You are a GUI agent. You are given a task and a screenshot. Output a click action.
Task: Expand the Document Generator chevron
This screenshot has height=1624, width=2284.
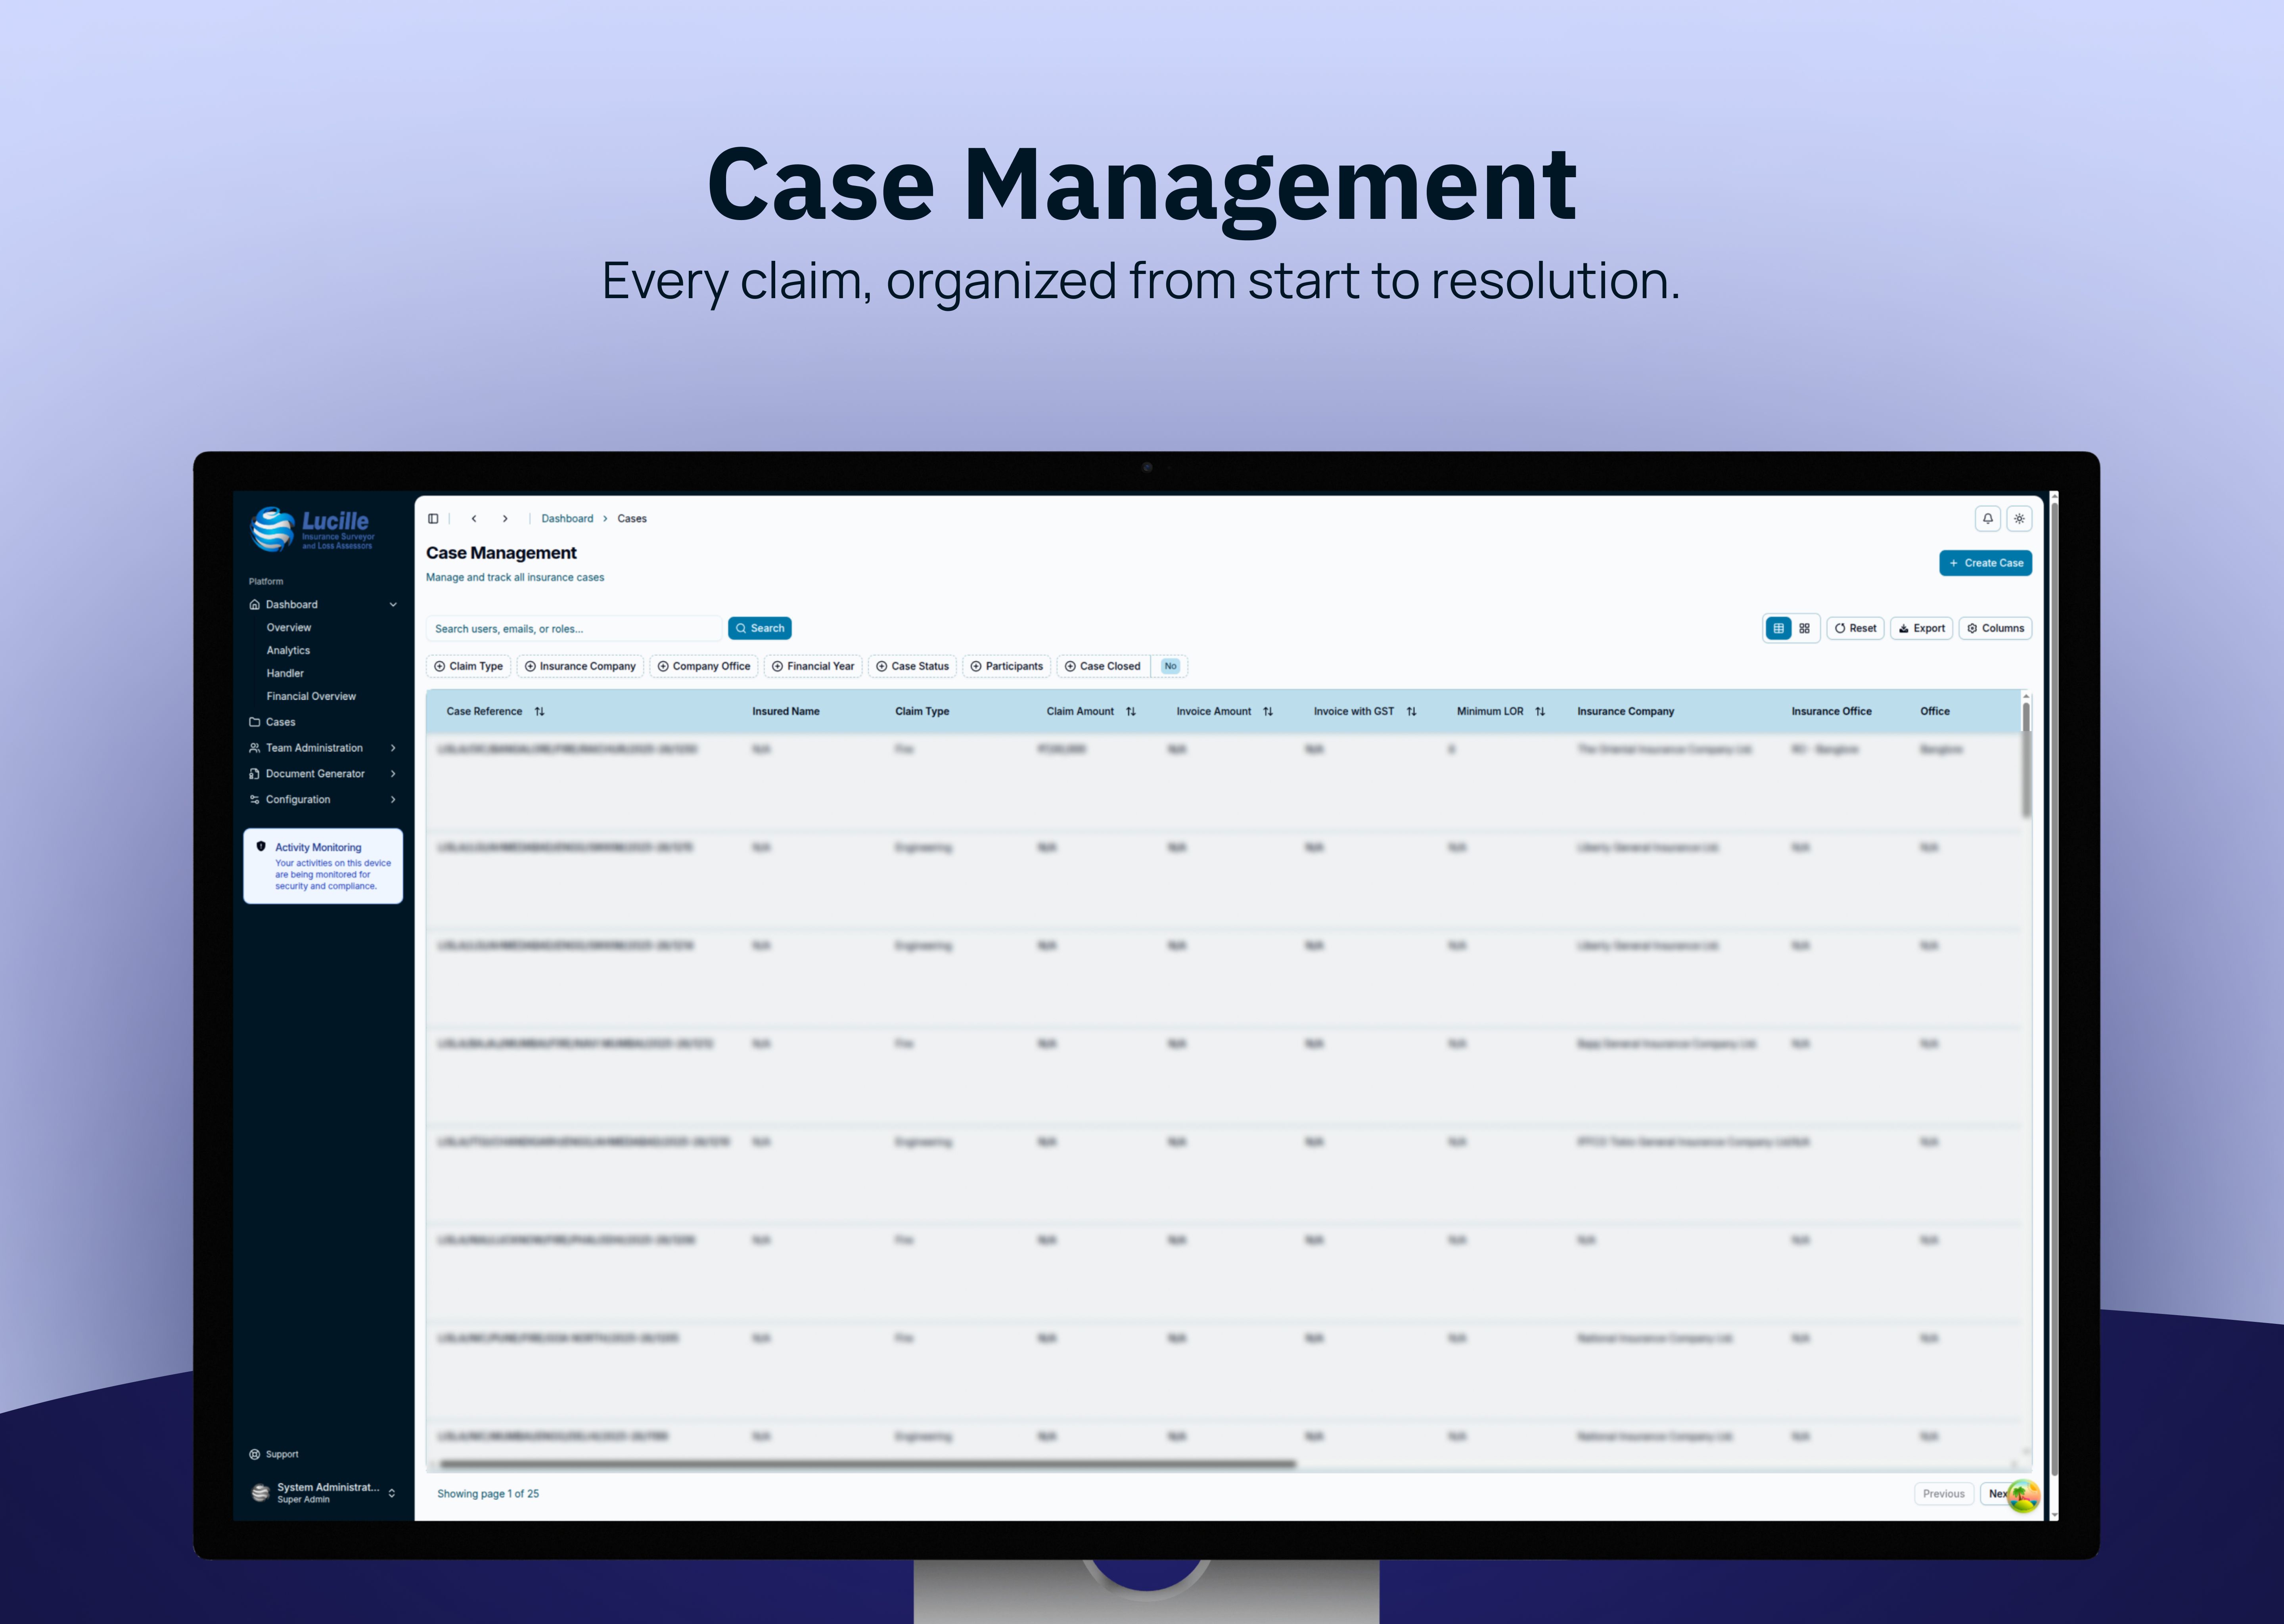pos(393,774)
